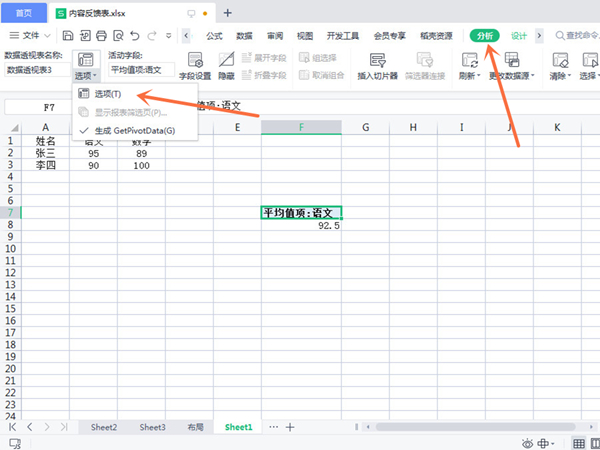The width and height of the screenshot is (600, 450).
Task: Click the Undo arrow icon
Action: pos(135,36)
